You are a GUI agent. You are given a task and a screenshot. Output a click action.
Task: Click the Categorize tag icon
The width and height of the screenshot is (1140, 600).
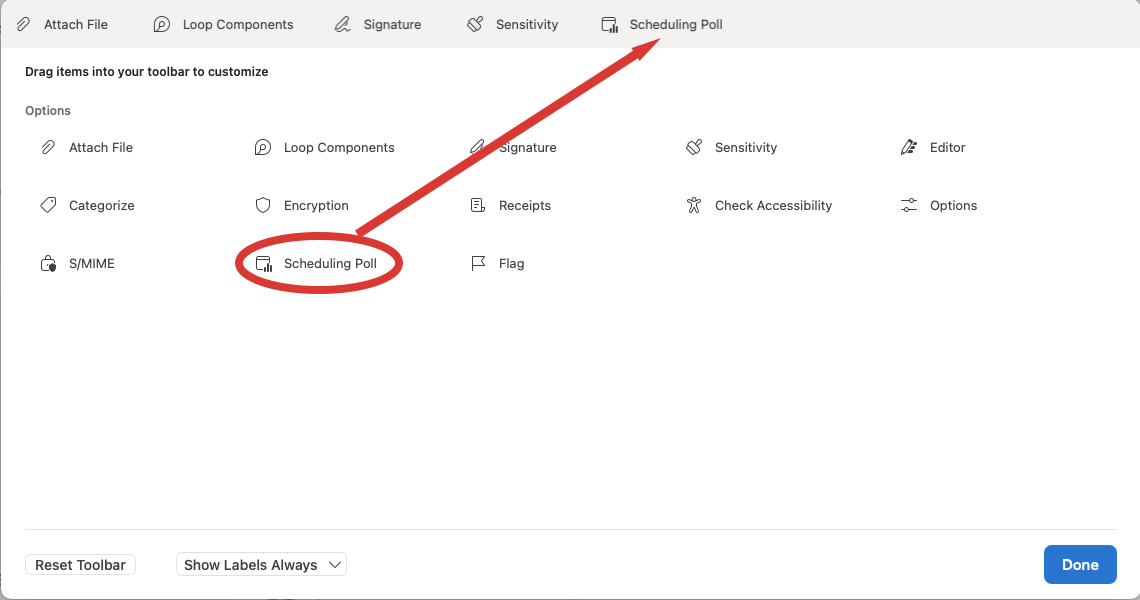coord(48,206)
